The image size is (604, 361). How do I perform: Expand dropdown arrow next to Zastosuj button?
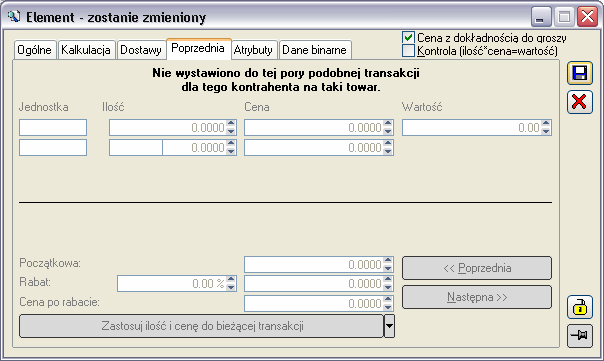coord(389,326)
